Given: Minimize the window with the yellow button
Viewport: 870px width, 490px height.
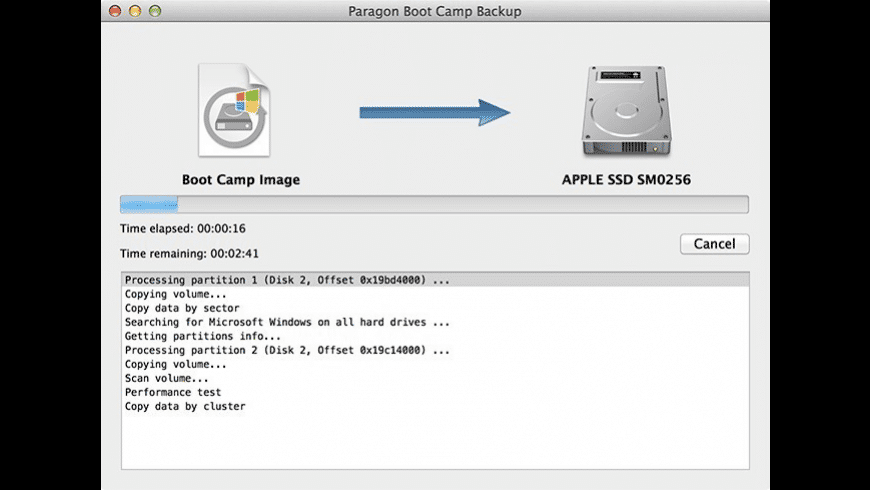Looking at the screenshot, I should click(135, 11).
